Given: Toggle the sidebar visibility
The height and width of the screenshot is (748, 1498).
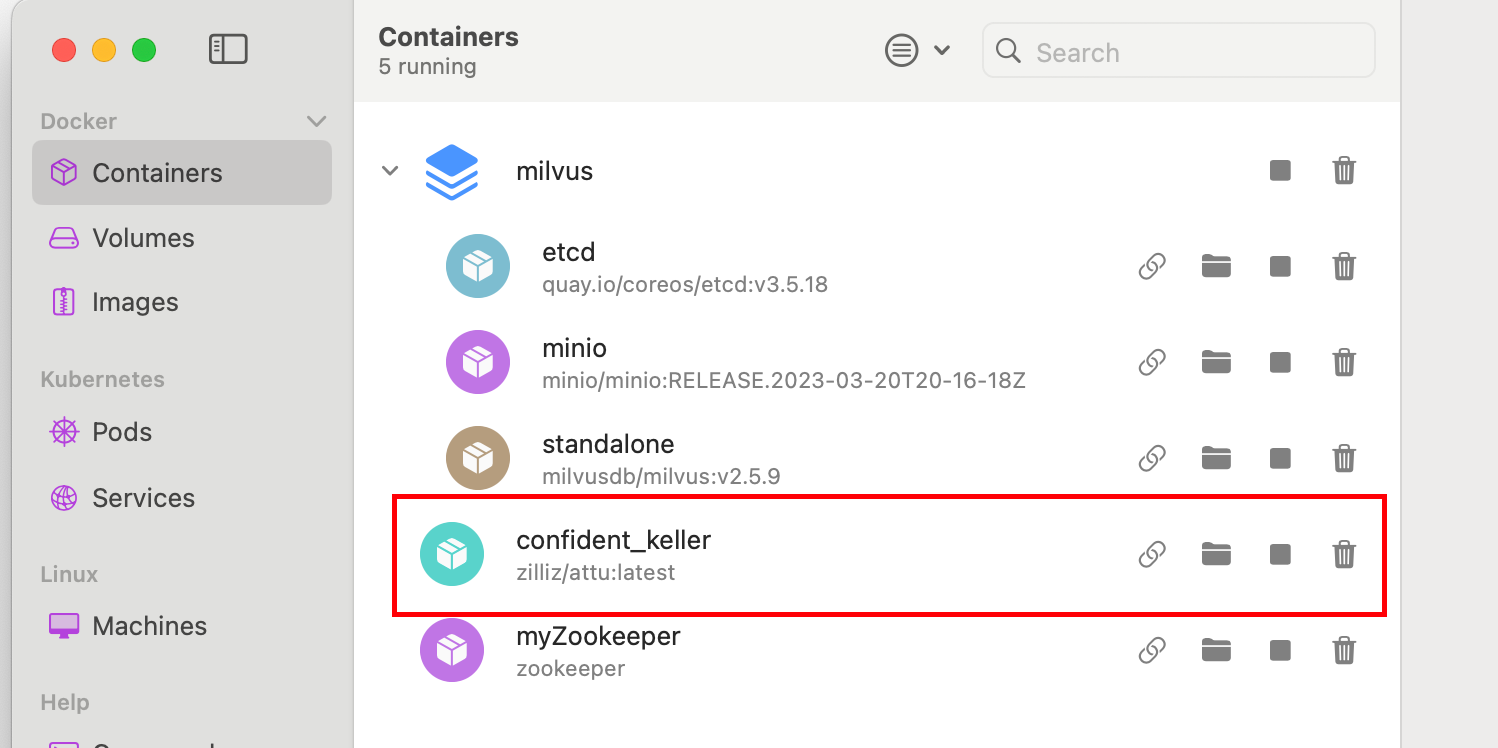Looking at the screenshot, I should (x=228, y=49).
